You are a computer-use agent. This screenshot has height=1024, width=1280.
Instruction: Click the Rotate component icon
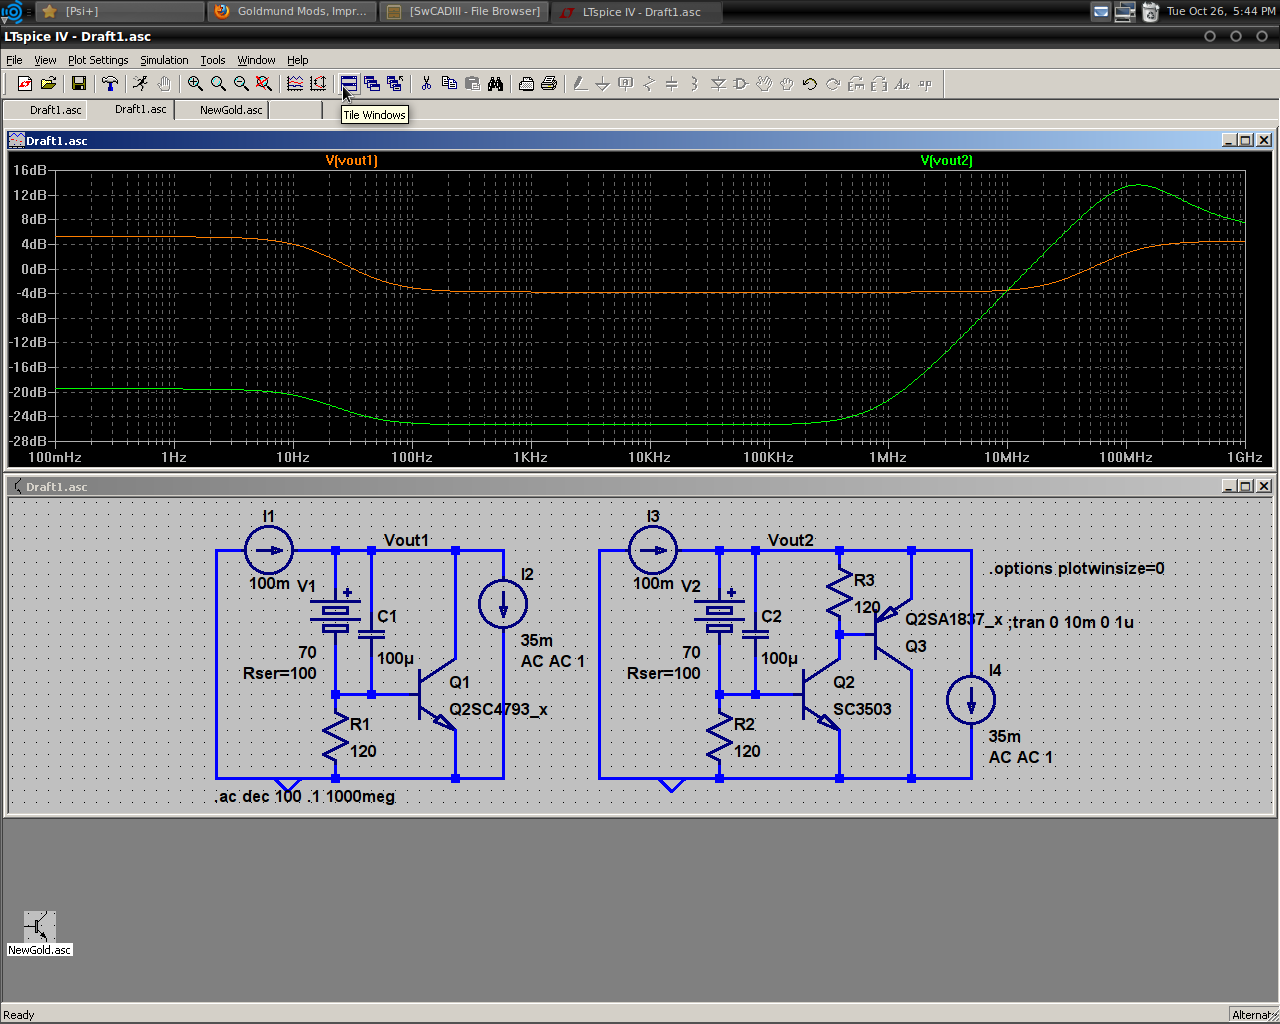pyautogui.click(x=856, y=84)
